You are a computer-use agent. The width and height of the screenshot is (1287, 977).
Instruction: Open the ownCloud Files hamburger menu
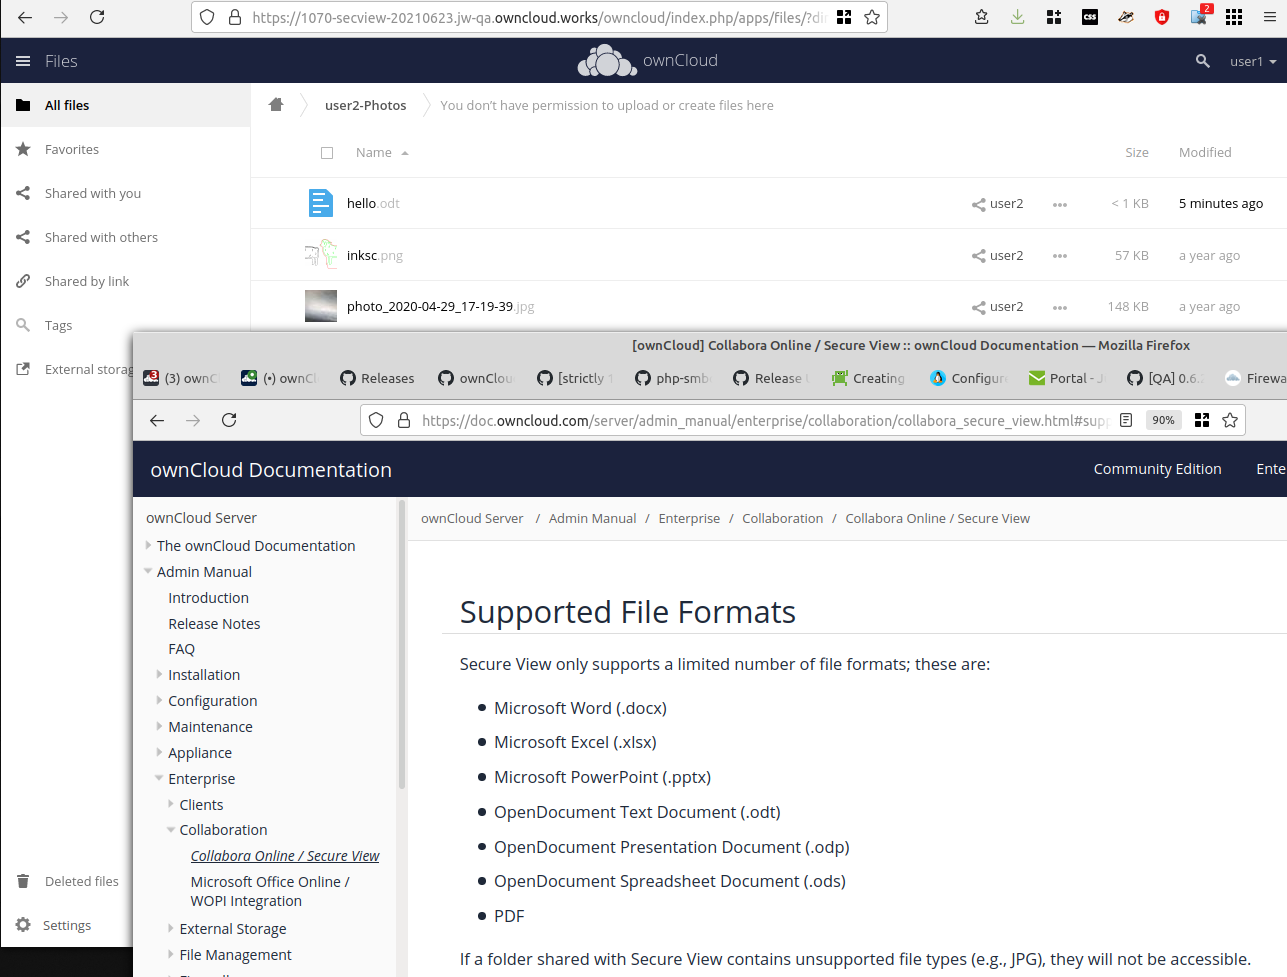point(23,61)
